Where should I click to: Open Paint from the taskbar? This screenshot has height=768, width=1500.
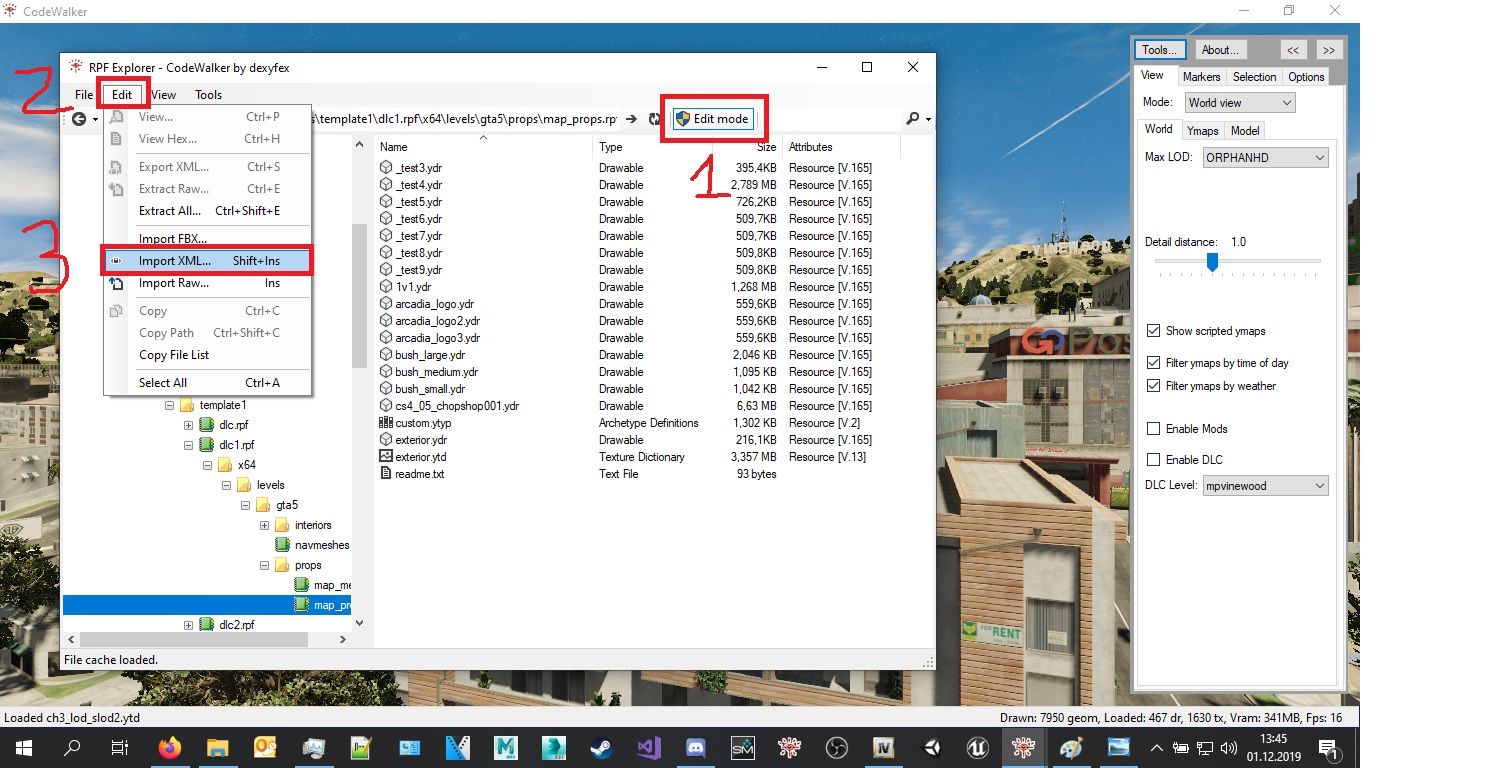pos(1070,747)
